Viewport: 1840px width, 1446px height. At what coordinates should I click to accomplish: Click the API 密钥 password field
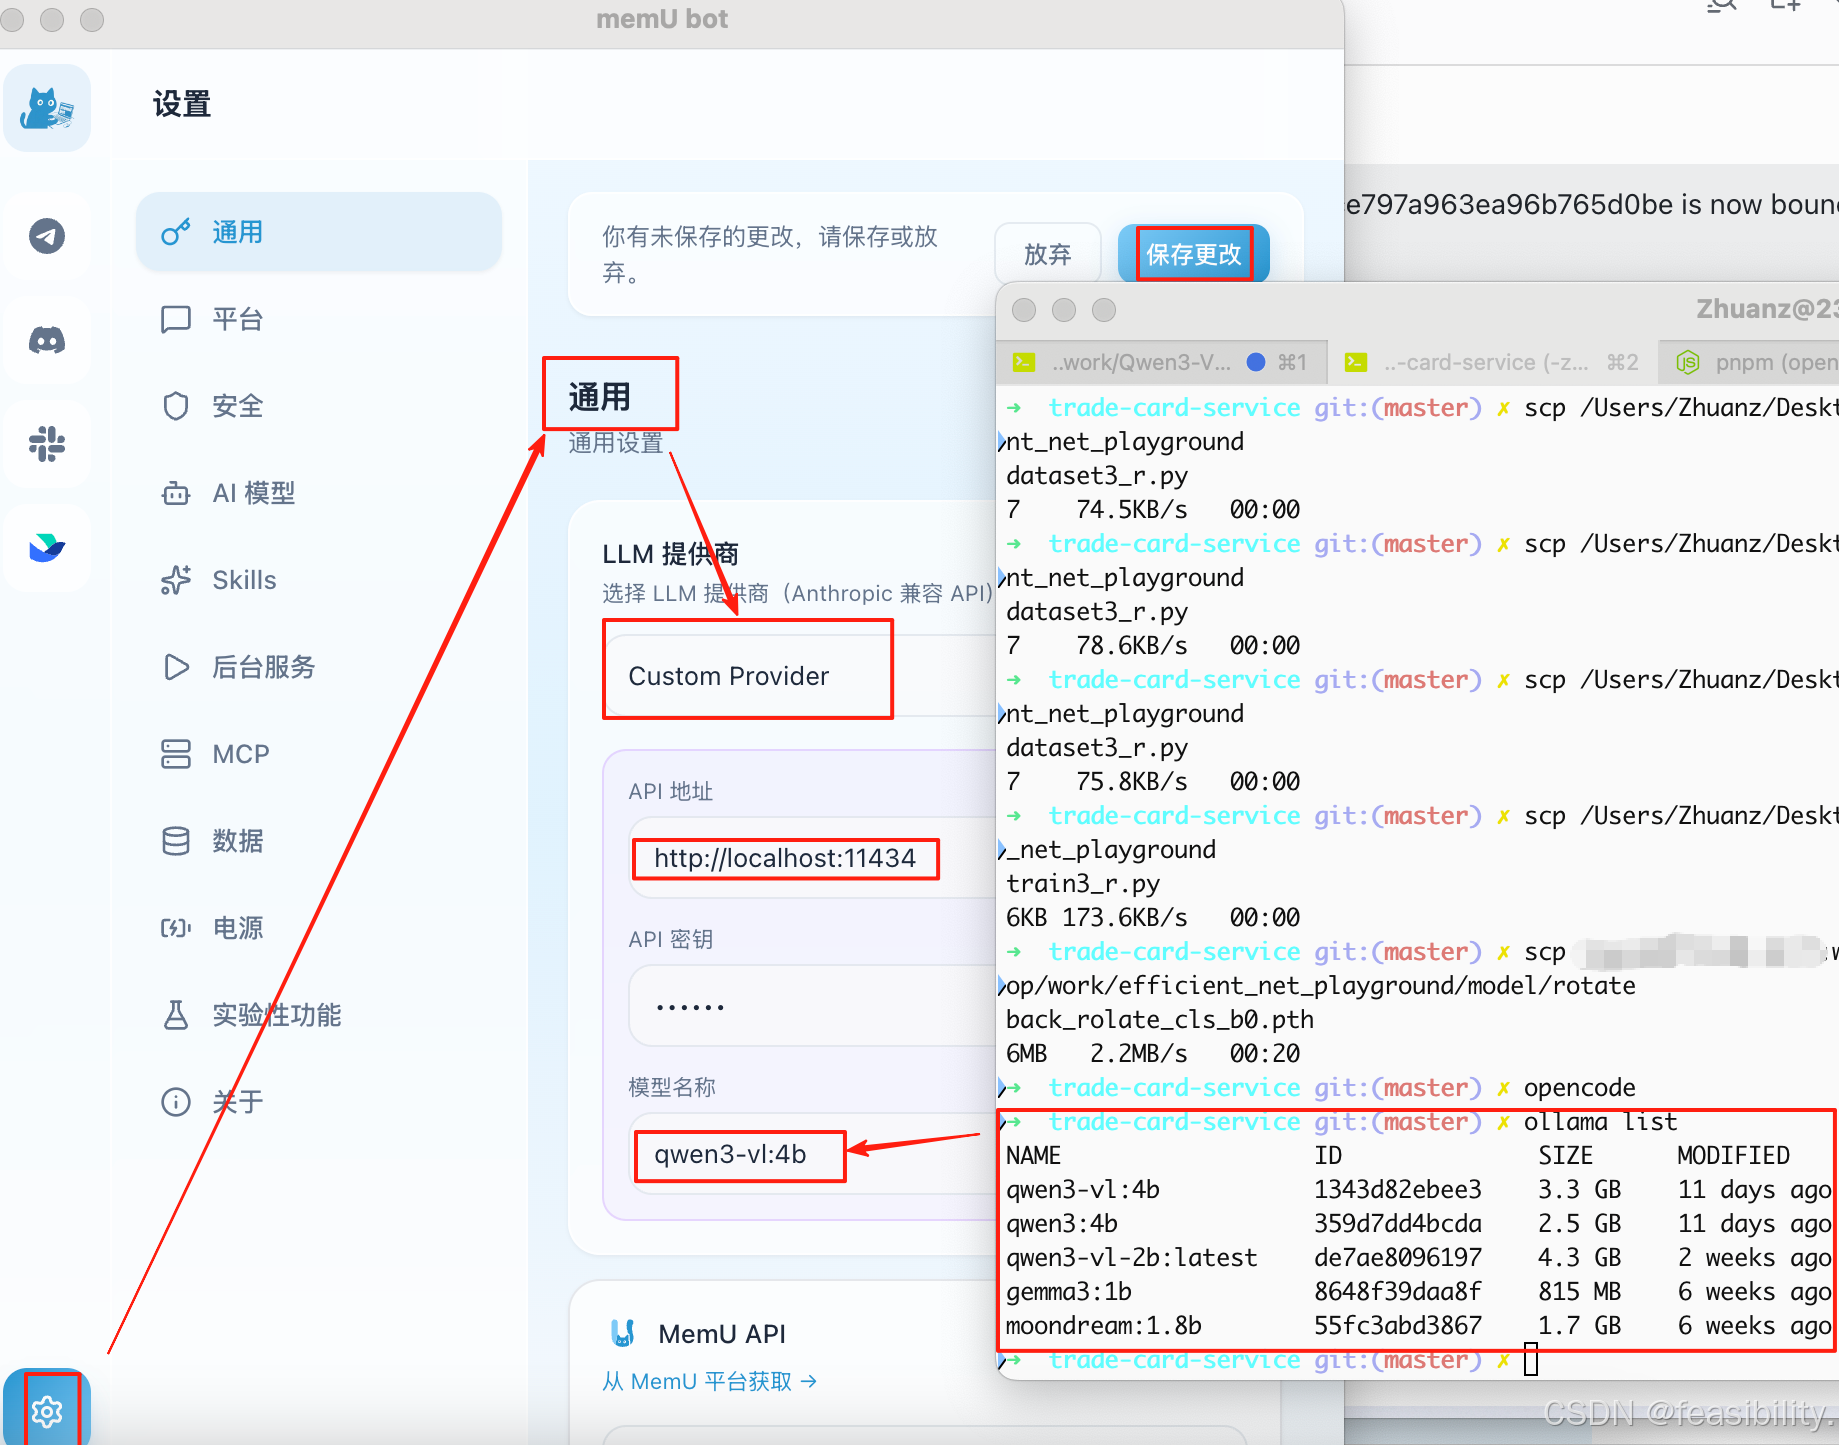(x=812, y=1006)
